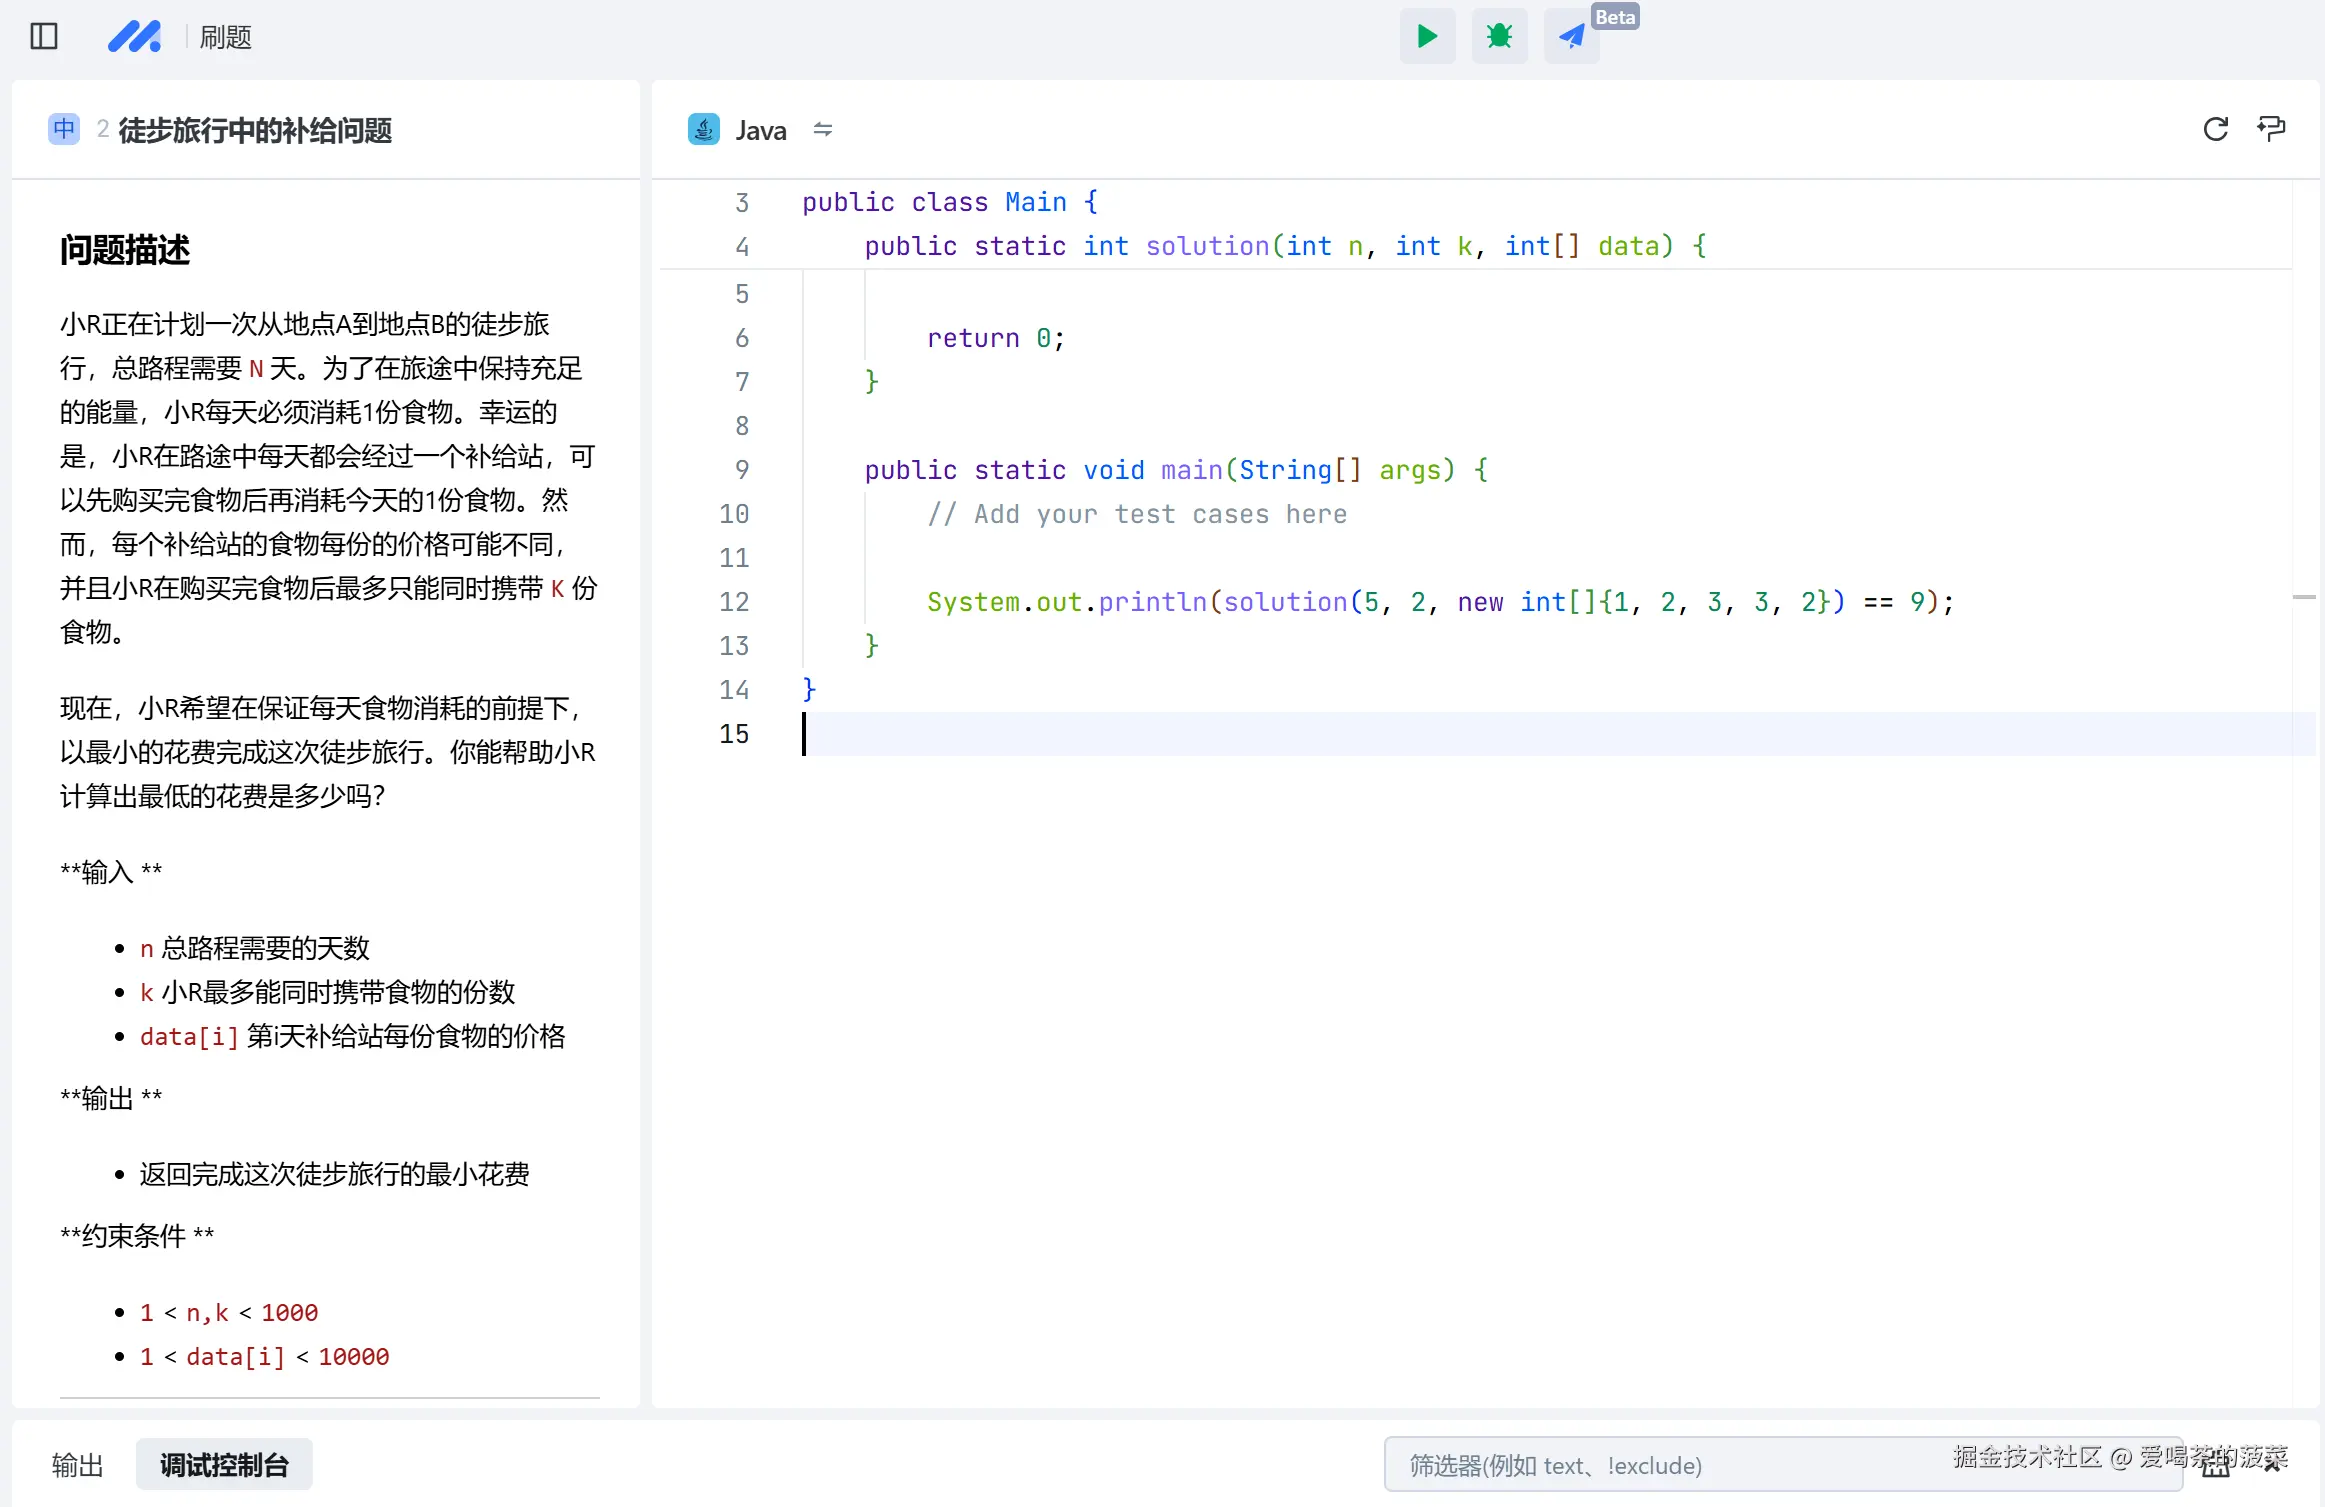Viewport: 2325px width, 1507px height.
Task: Click the '// Add your test cases here' comment
Action: (x=1137, y=514)
